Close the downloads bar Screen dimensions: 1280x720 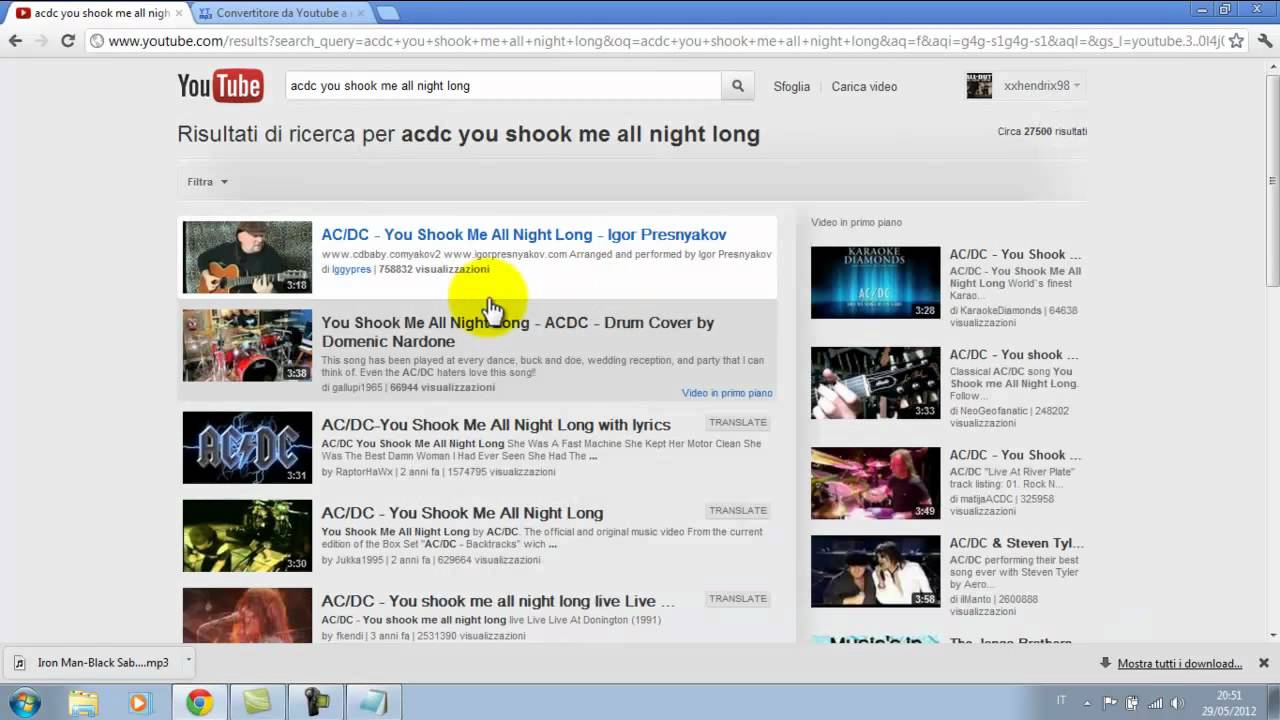coord(1264,663)
